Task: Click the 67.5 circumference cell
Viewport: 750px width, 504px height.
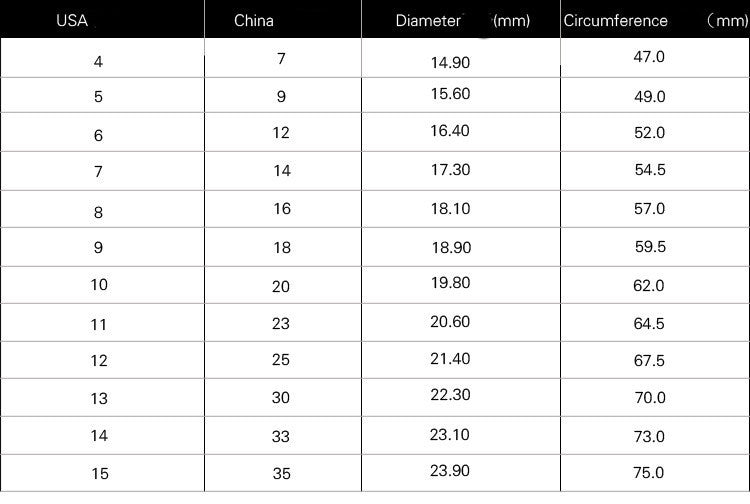Action: [x=649, y=361]
